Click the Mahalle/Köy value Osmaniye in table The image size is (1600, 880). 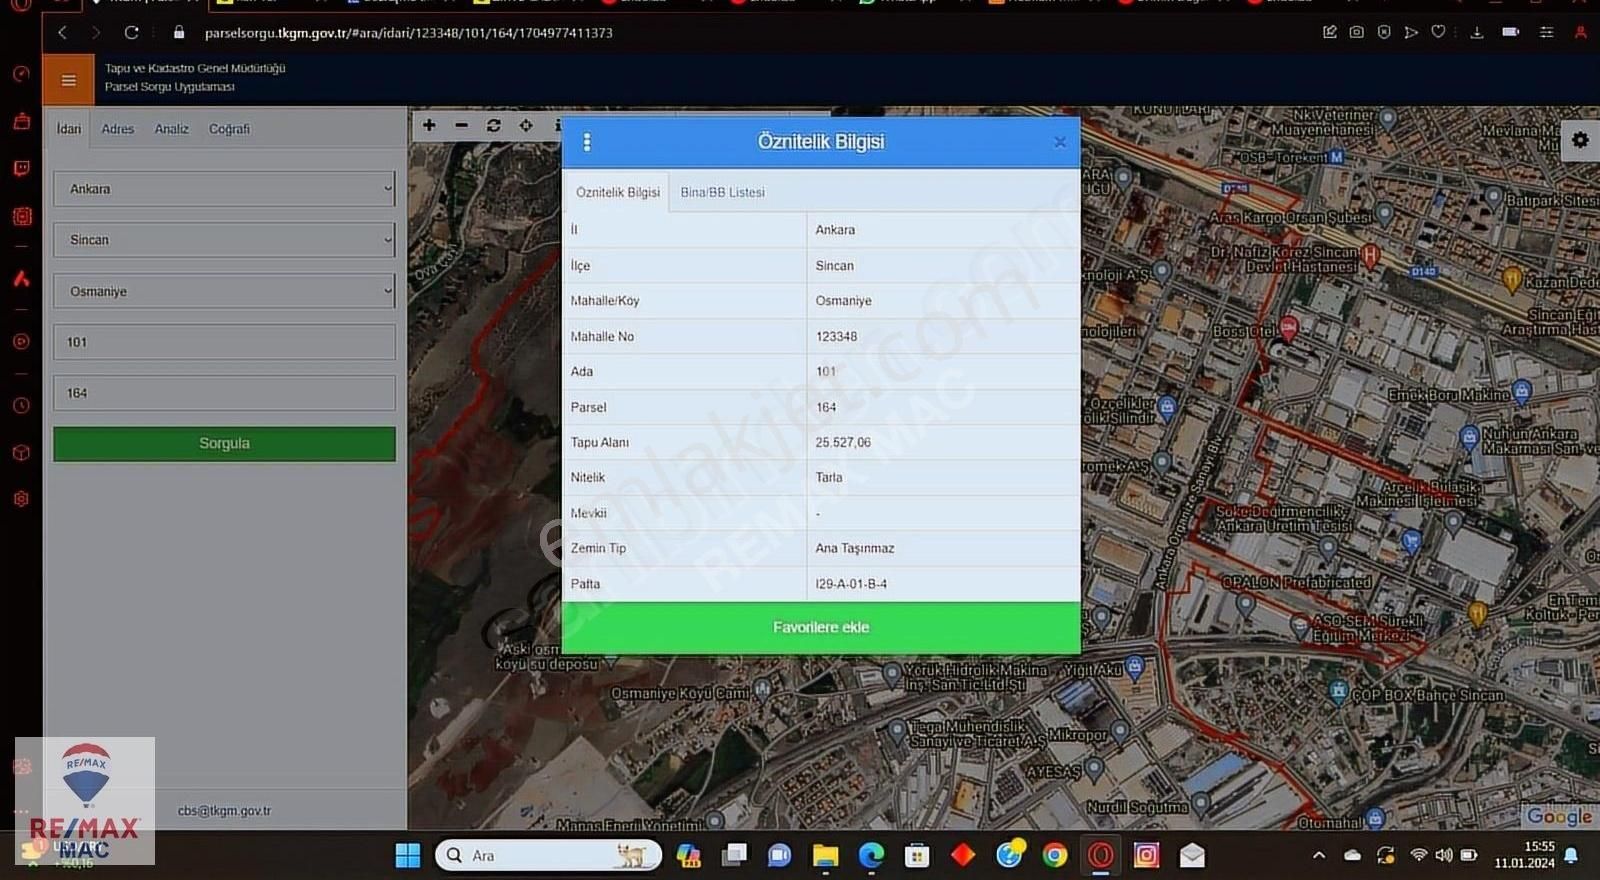coord(843,300)
